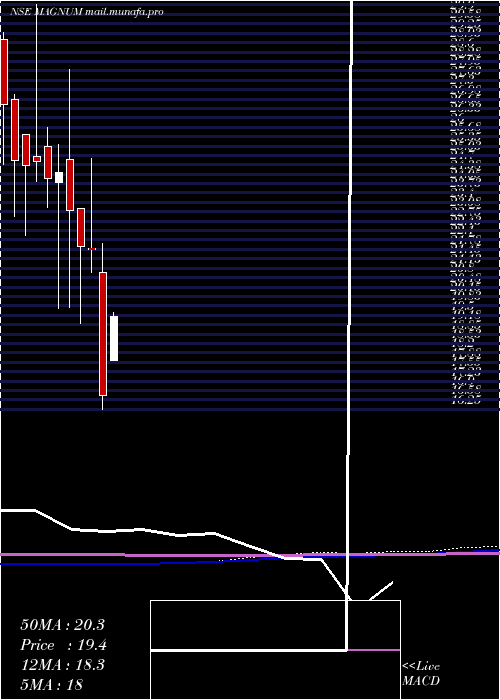Select the 50MA : 20.3 value
Image resolution: width=500 pixels, height=700 pixels.
coord(62,625)
